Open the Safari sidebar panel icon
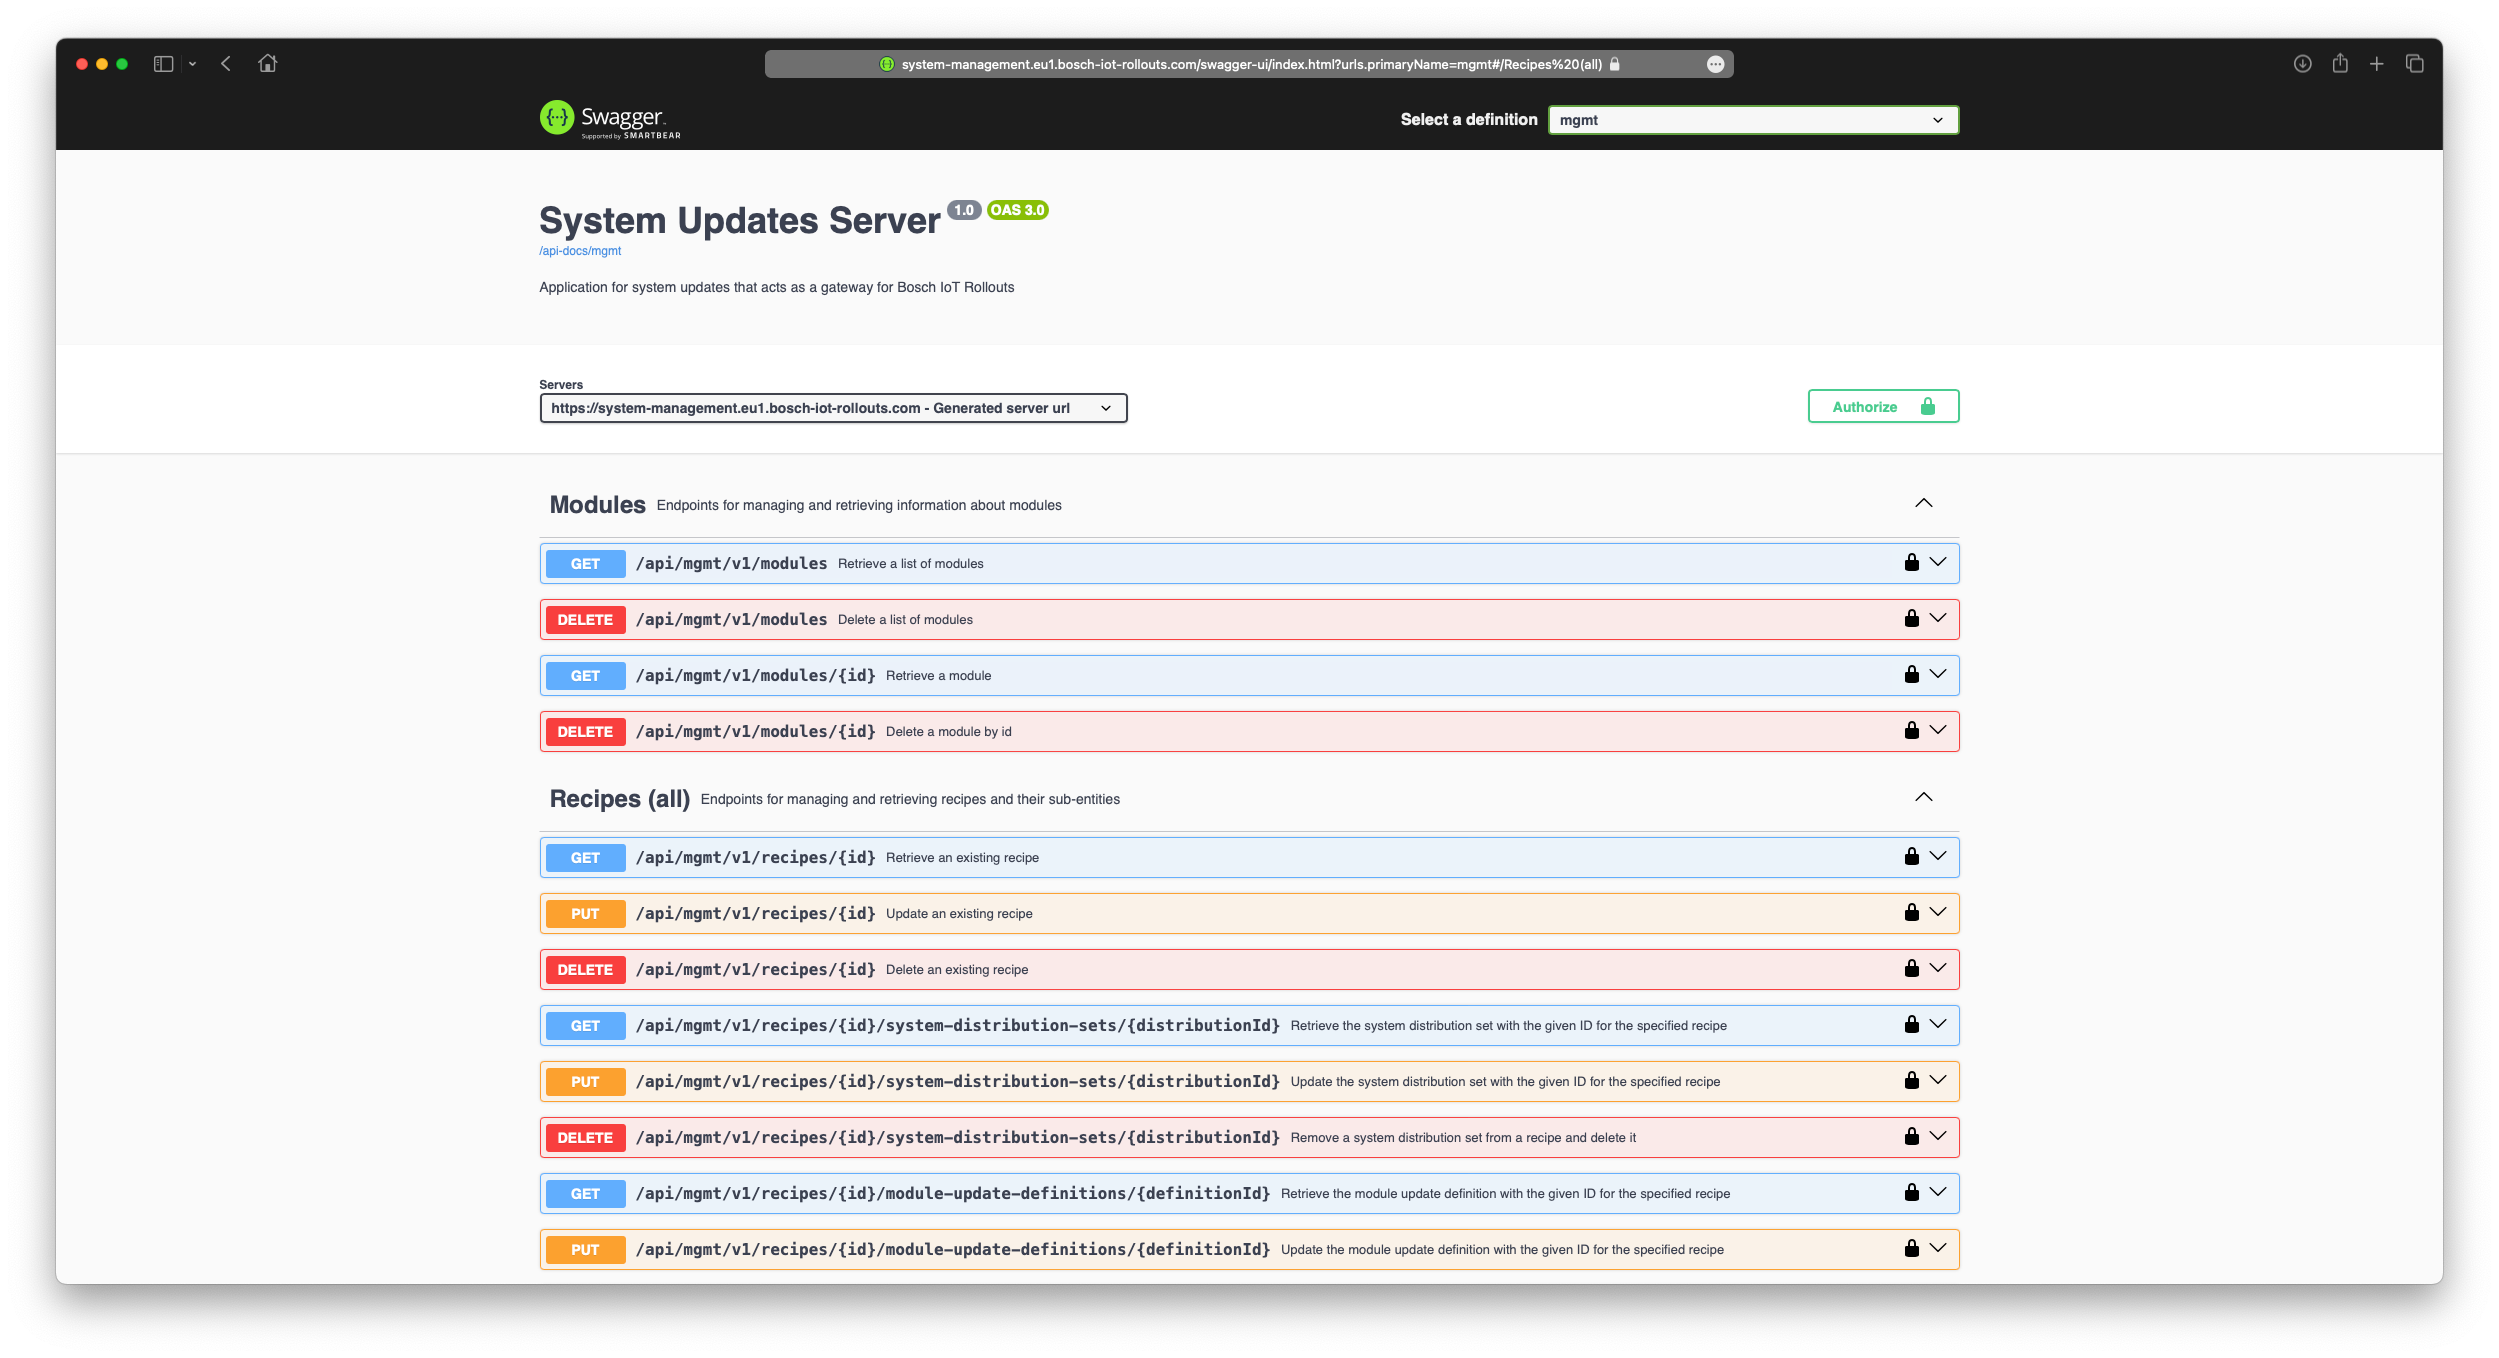This screenshot has height=1358, width=2499. pos(163,64)
